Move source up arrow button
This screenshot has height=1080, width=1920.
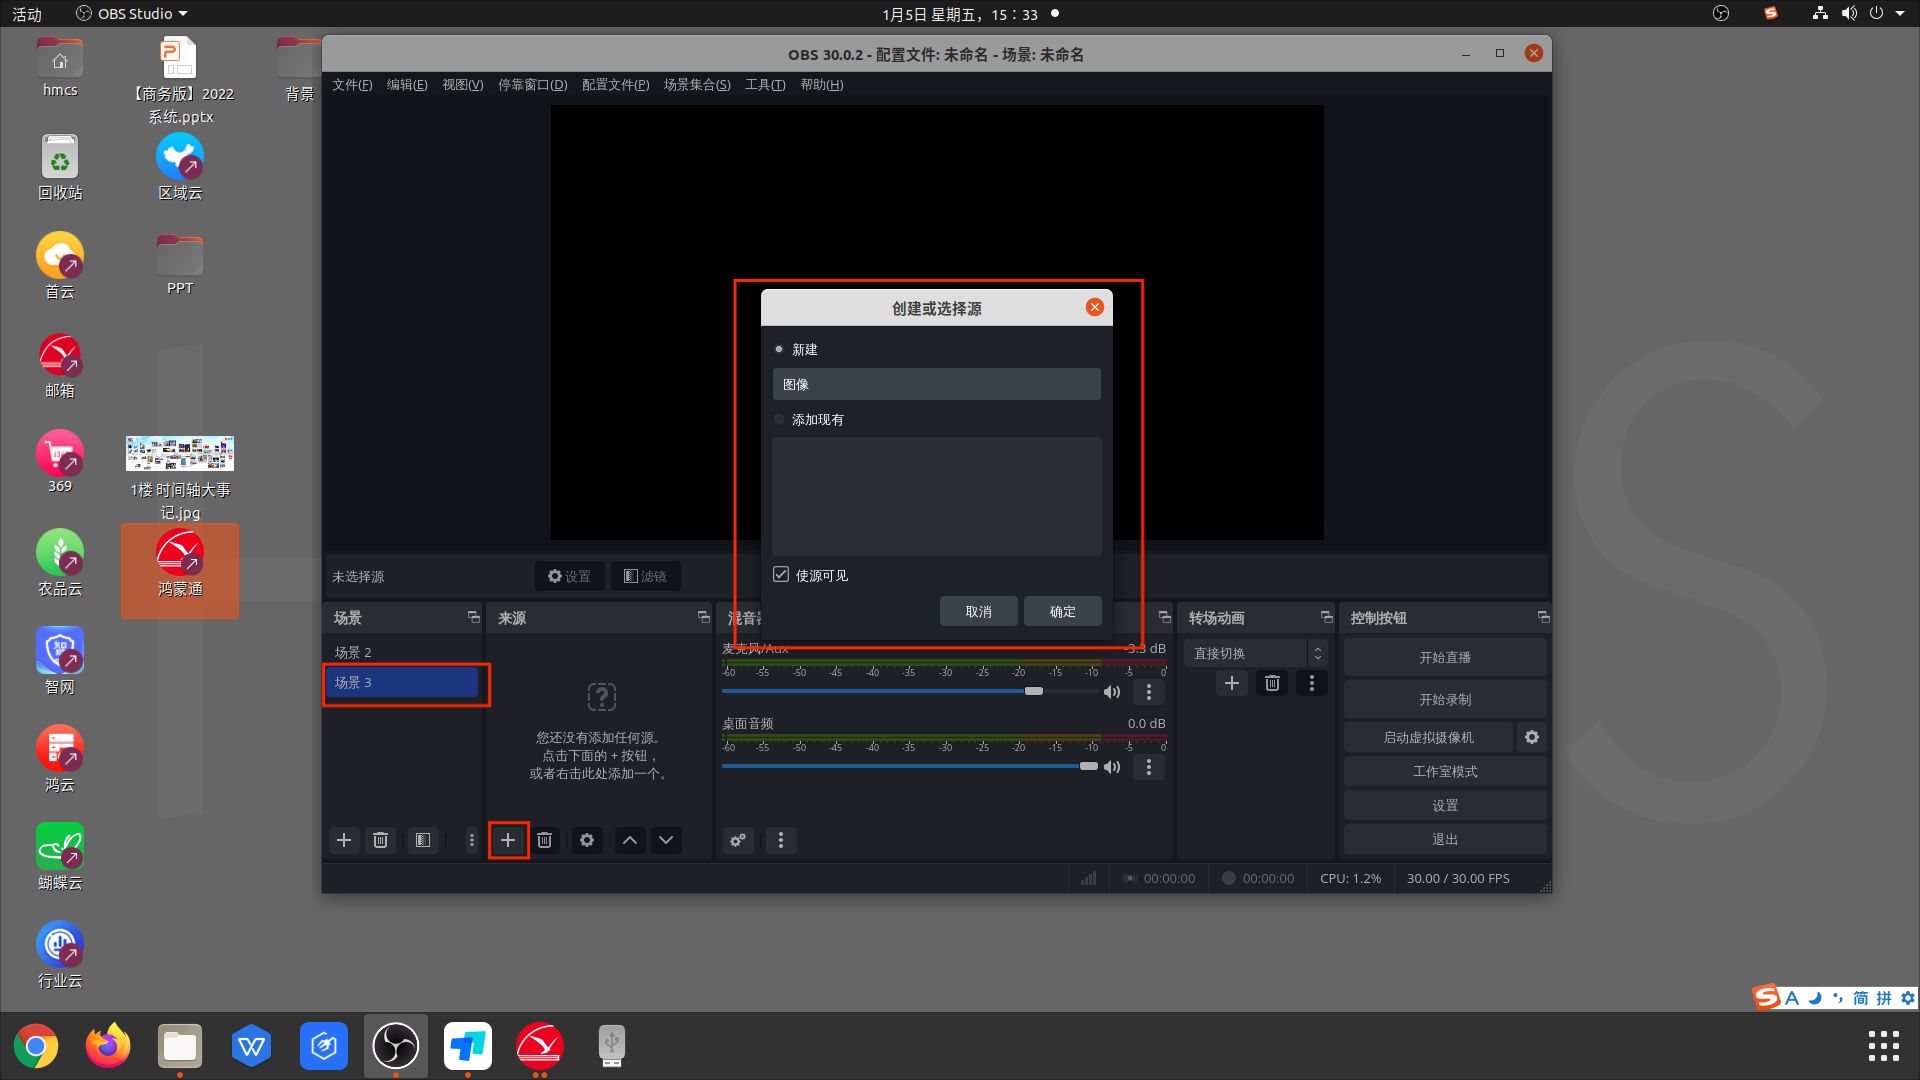(630, 840)
